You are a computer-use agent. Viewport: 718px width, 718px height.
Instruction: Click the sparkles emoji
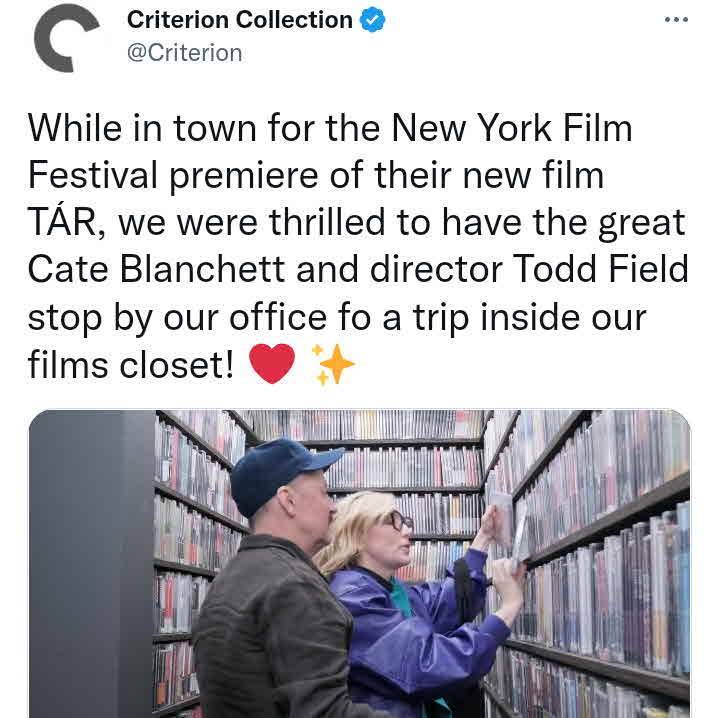coord(333,364)
